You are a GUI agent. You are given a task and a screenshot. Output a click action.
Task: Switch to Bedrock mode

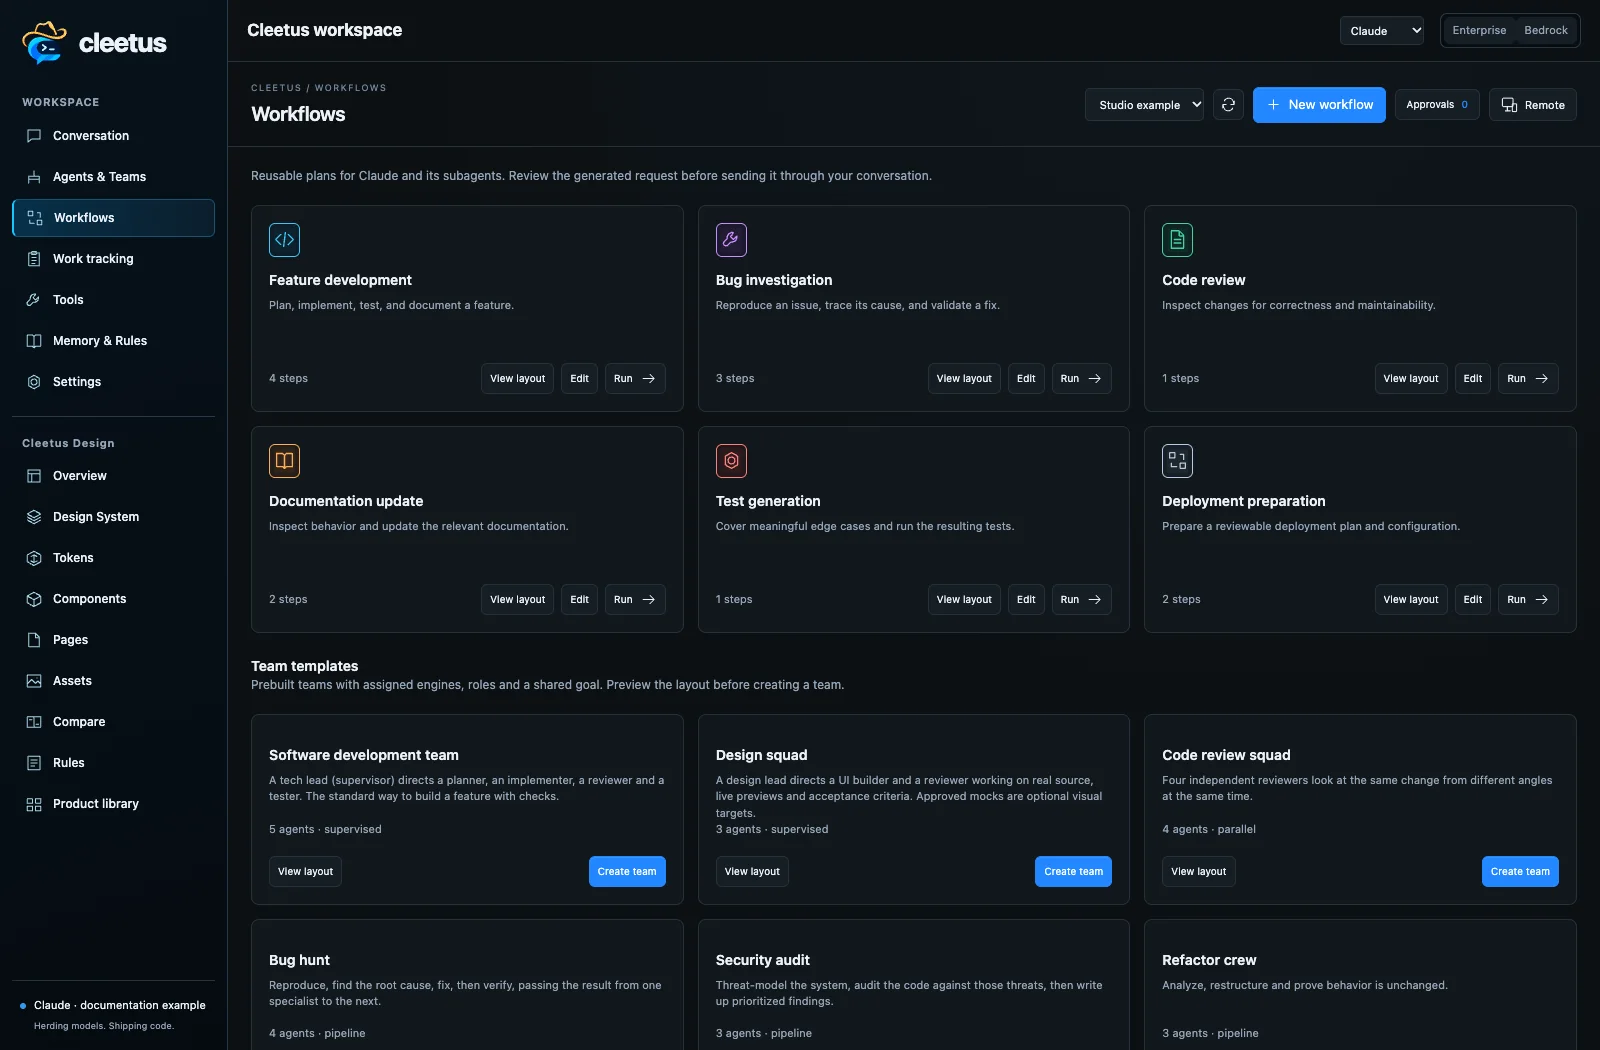click(x=1545, y=30)
